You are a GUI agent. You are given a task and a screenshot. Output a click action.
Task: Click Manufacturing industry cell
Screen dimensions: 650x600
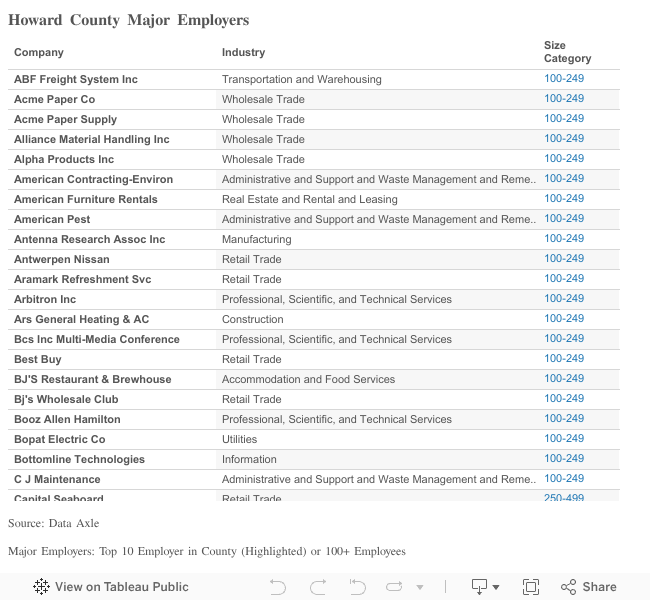point(257,239)
